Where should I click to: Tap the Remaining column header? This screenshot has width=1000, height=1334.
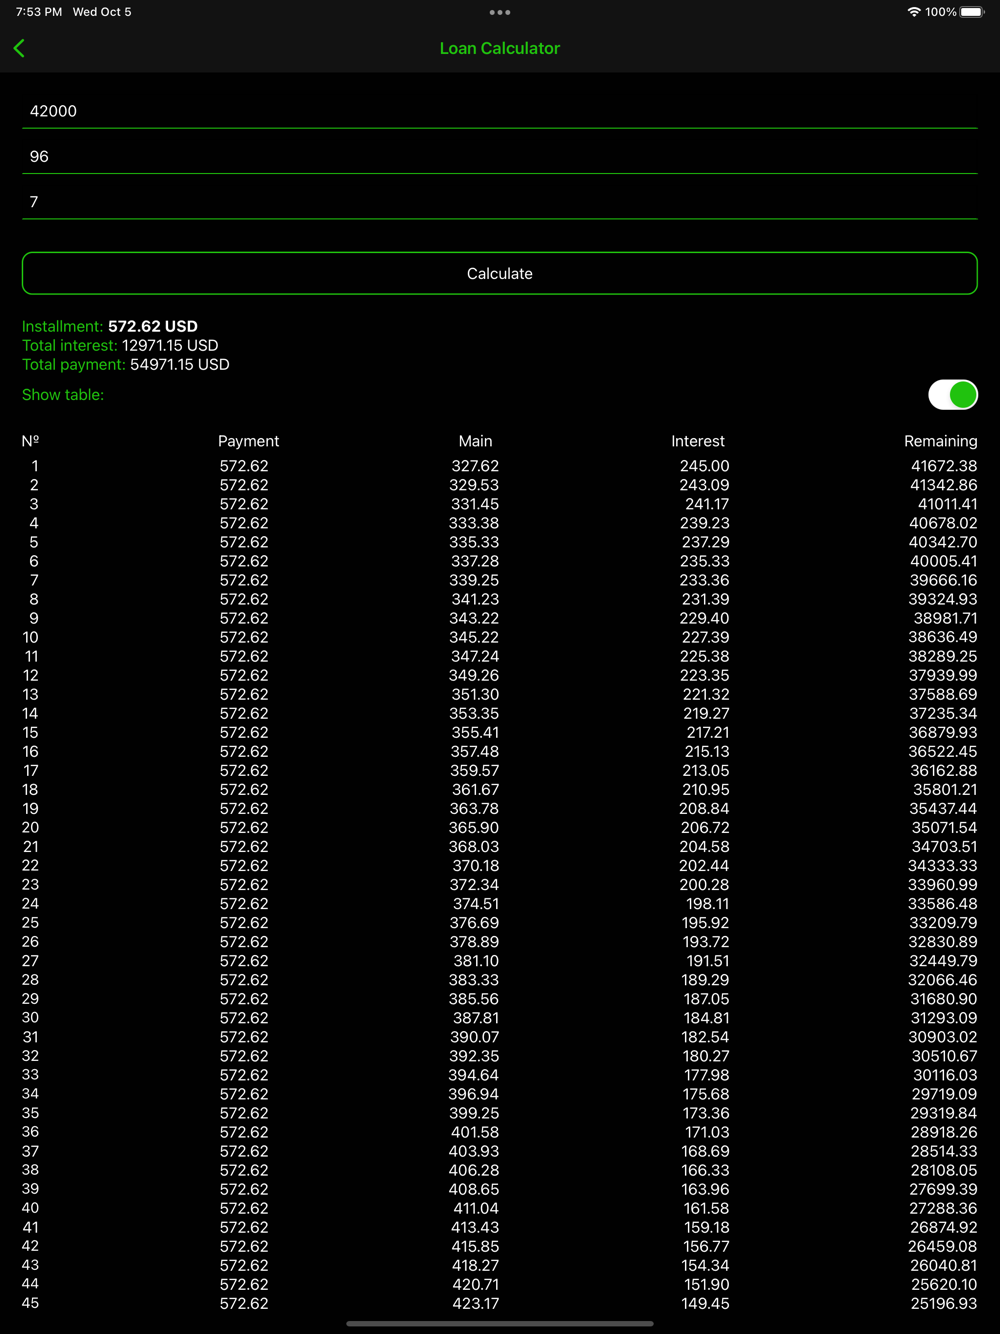pos(941,441)
